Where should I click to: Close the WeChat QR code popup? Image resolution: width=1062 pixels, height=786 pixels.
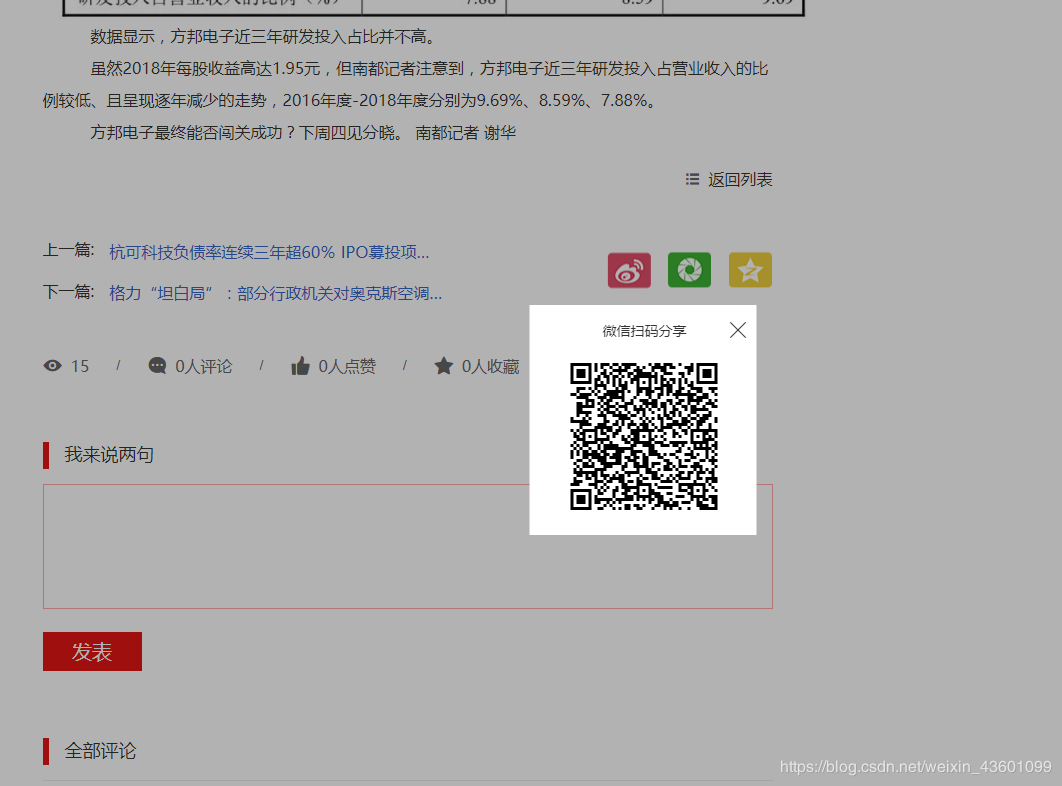coord(738,330)
